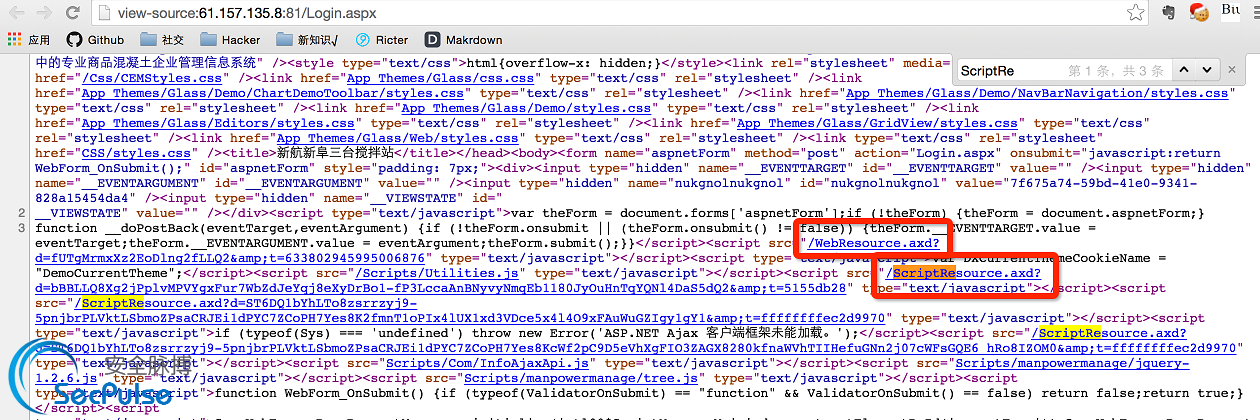Viewport: 1260px width, 420px height.
Task: Bookmark this page with the star icon
Action: pyautogui.click(x=1135, y=13)
